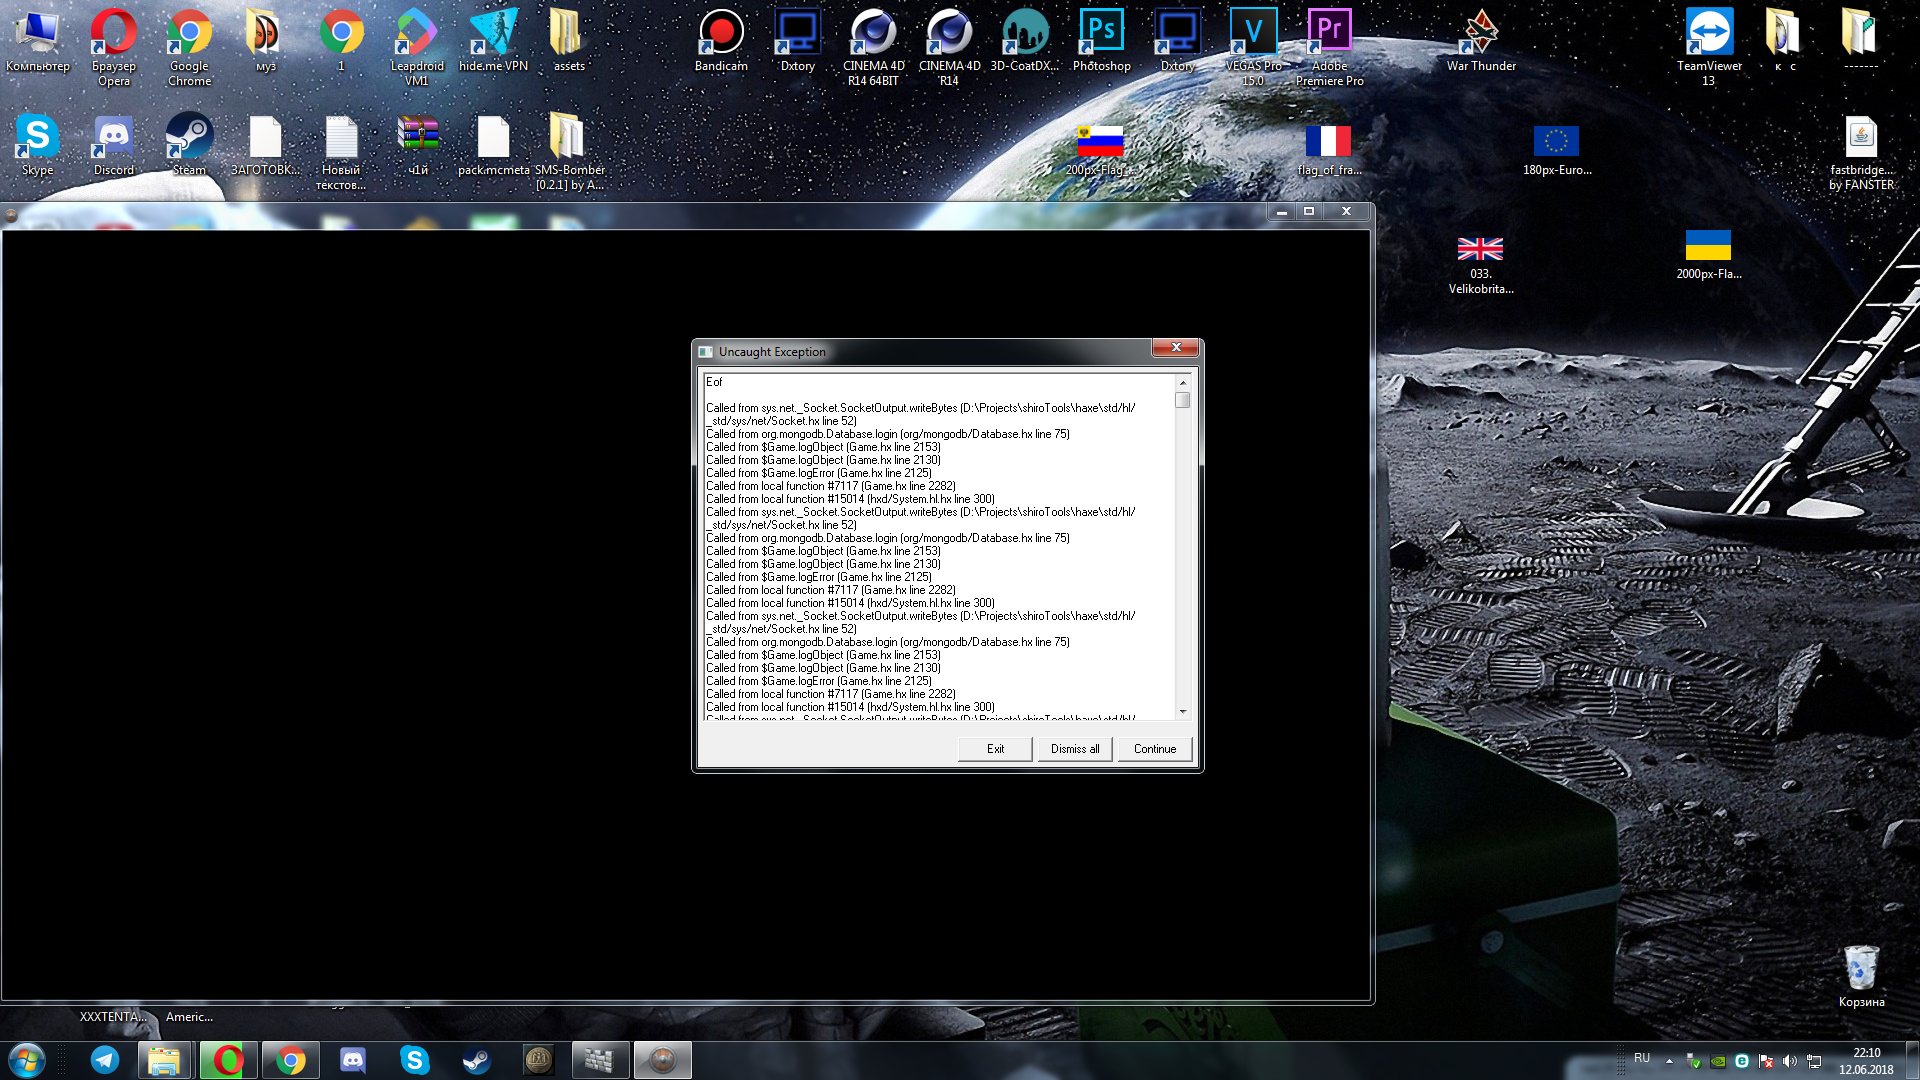Maximize the black game window

1308,211
